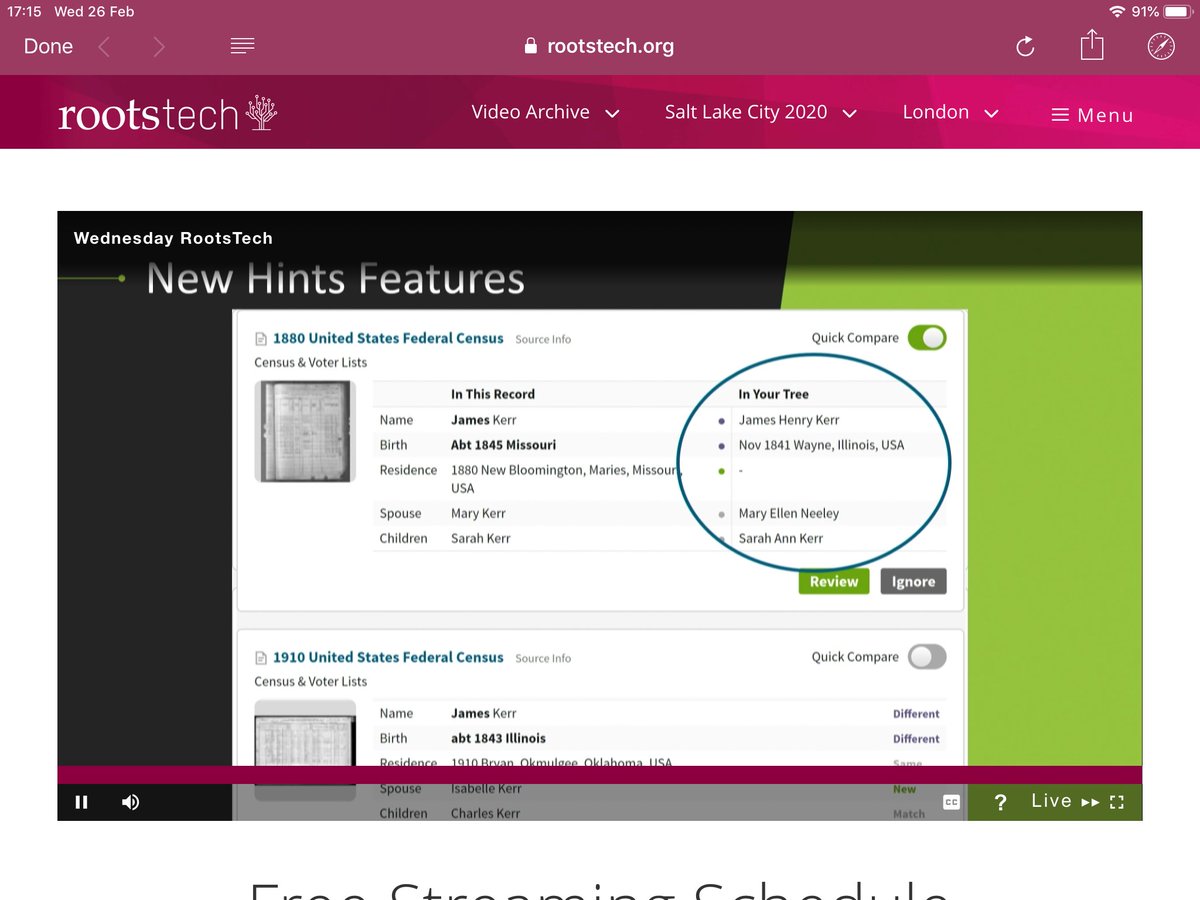Ignore the 1880 census hint

913,581
